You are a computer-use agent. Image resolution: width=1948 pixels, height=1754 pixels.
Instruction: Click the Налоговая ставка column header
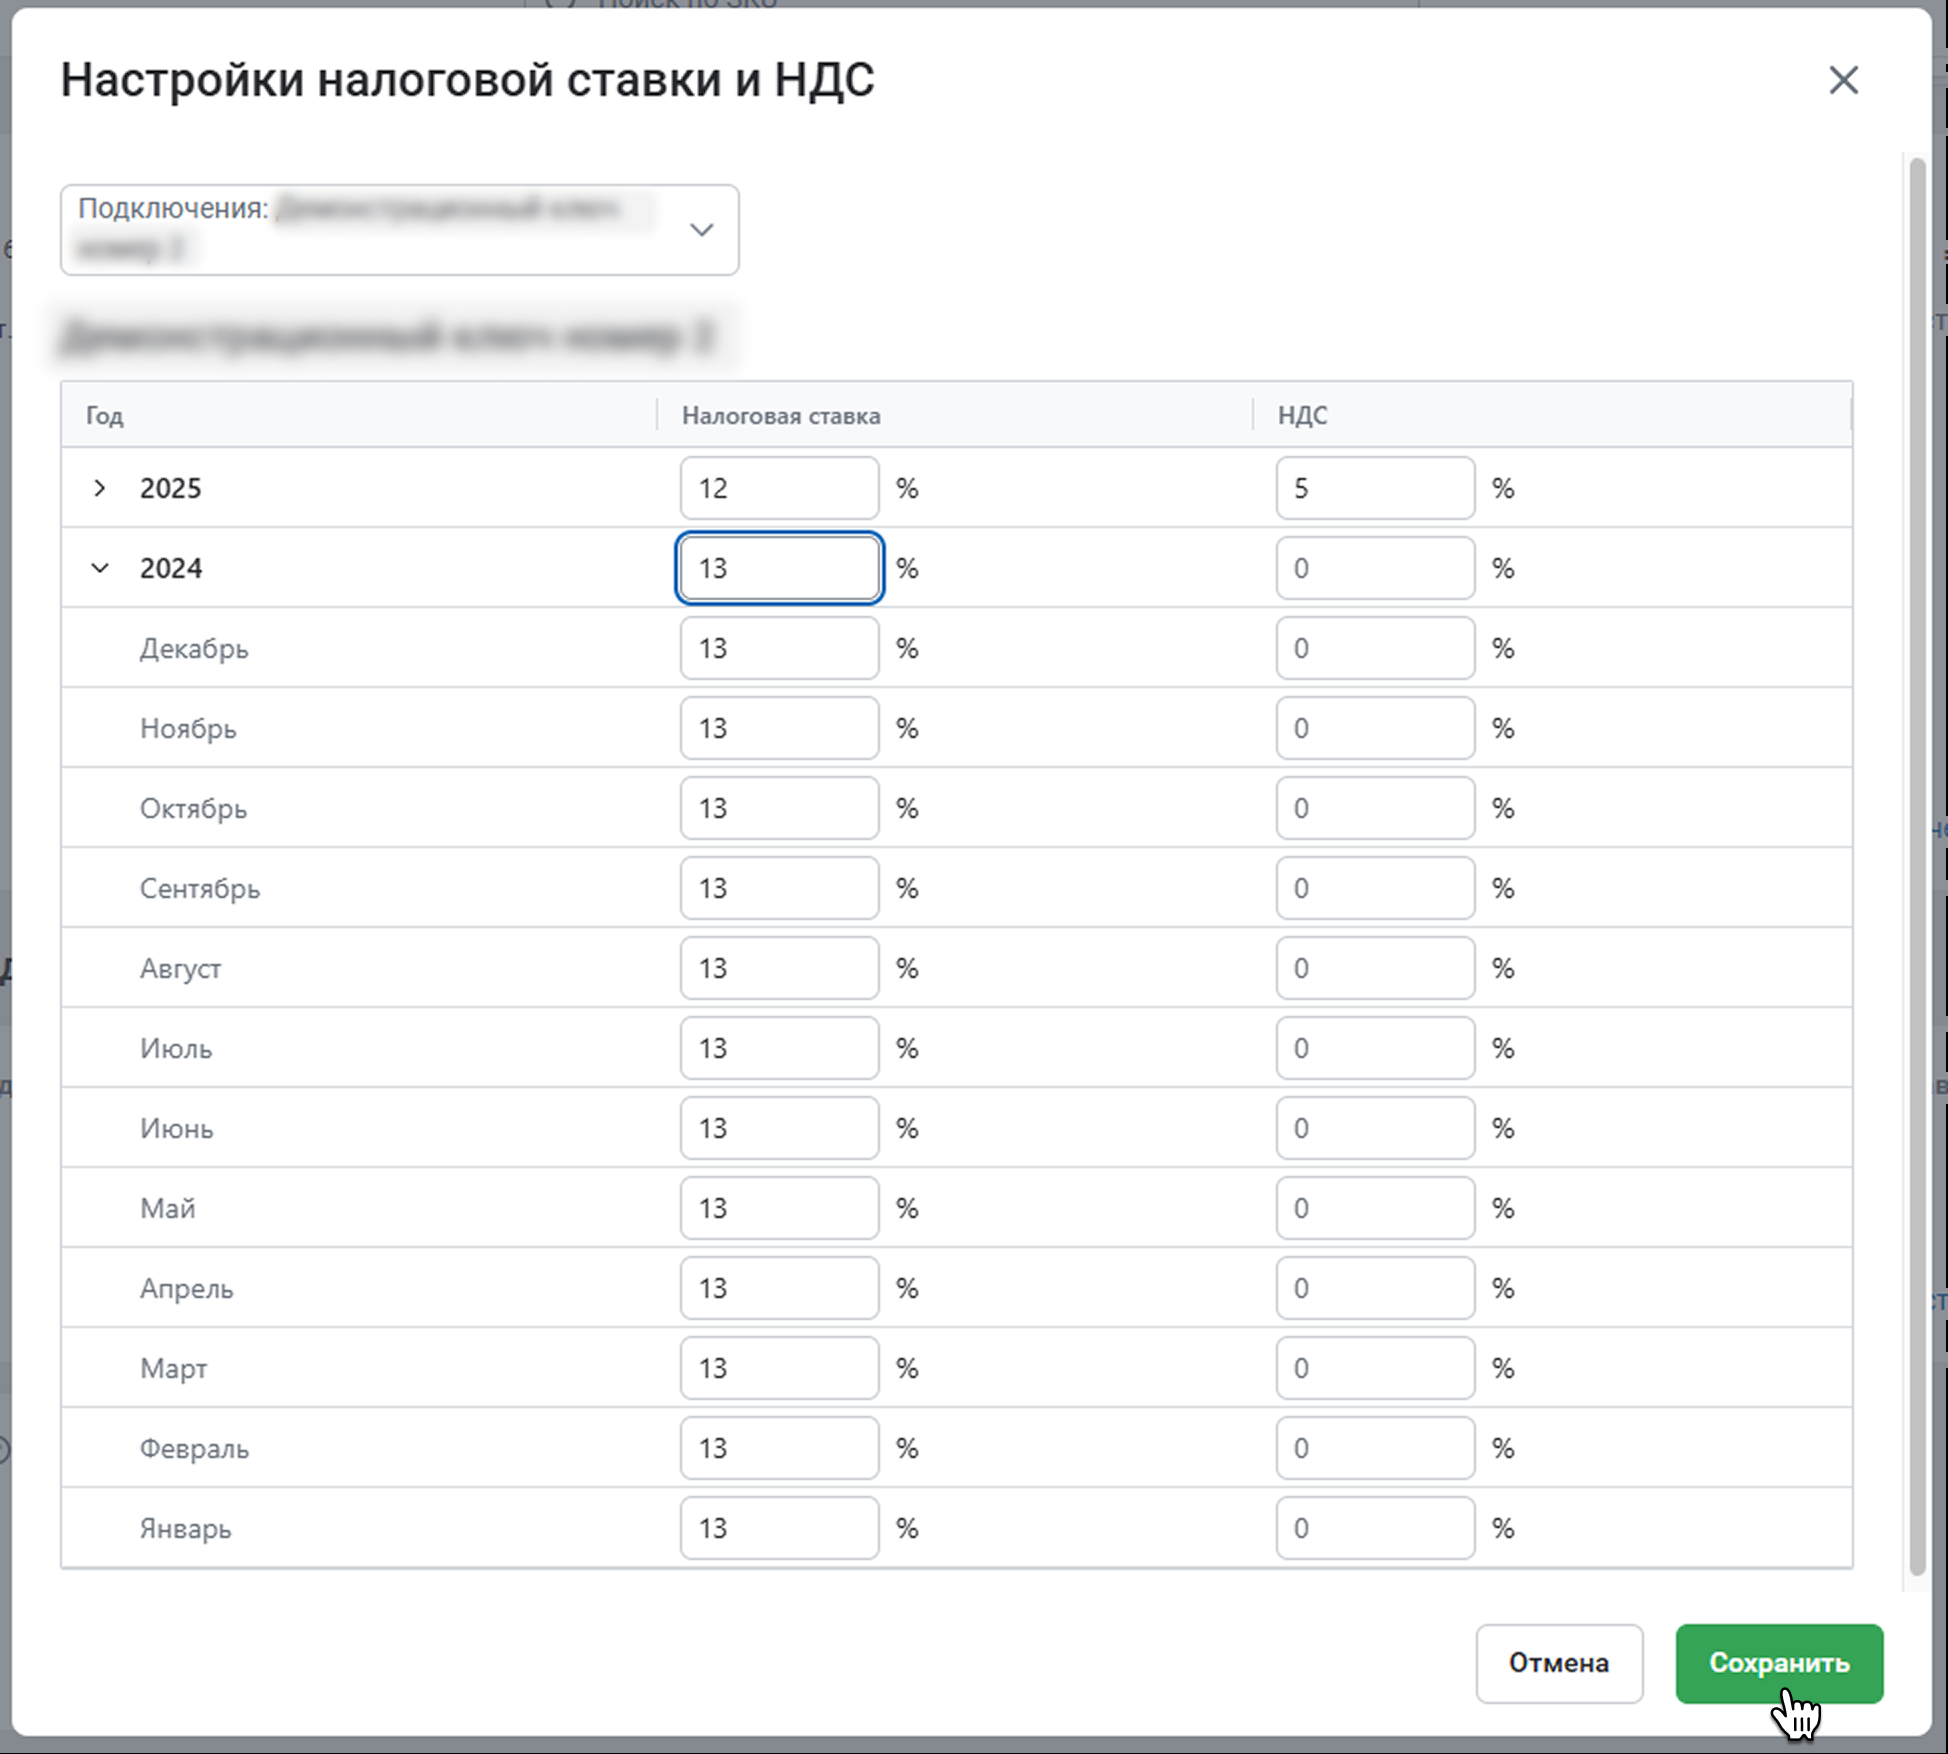point(781,415)
